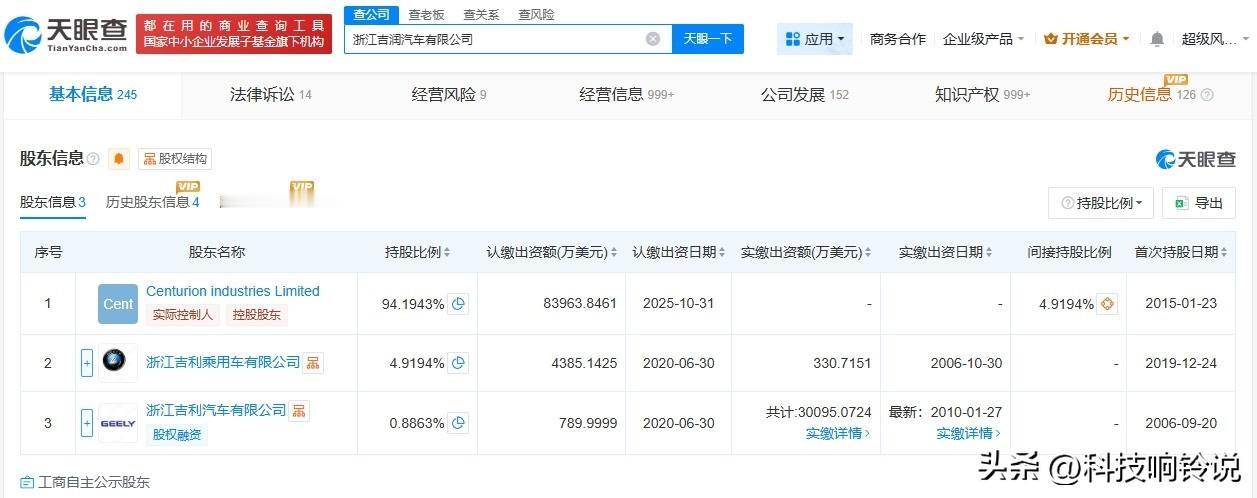Click the TianYanCha logo
The height and width of the screenshot is (498, 1257).
(66, 34)
